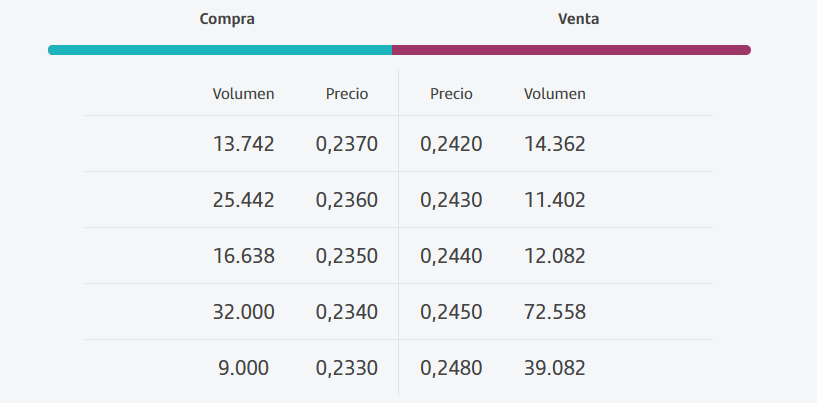Click the Venta header label
This screenshot has width=817, height=403.
[x=578, y=19]
